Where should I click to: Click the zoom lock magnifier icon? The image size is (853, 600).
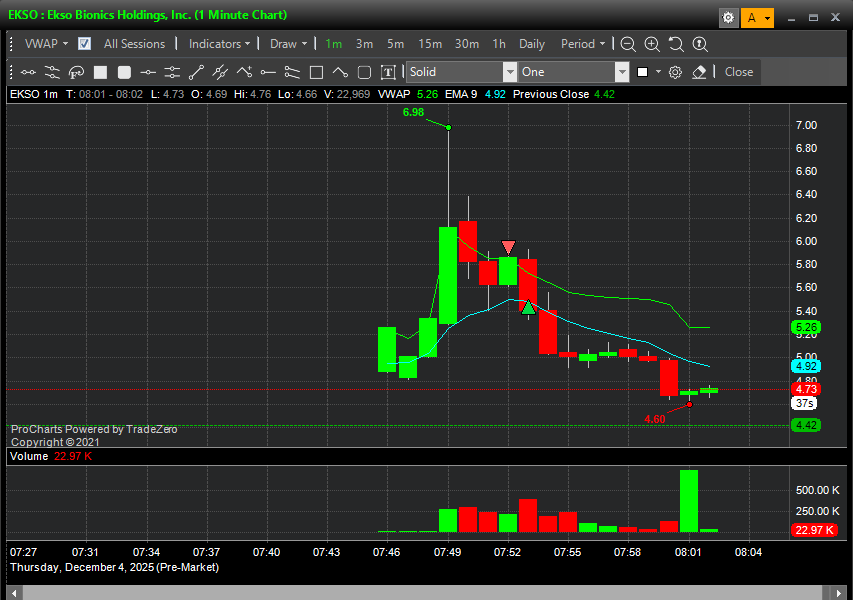tap(700, 44)
